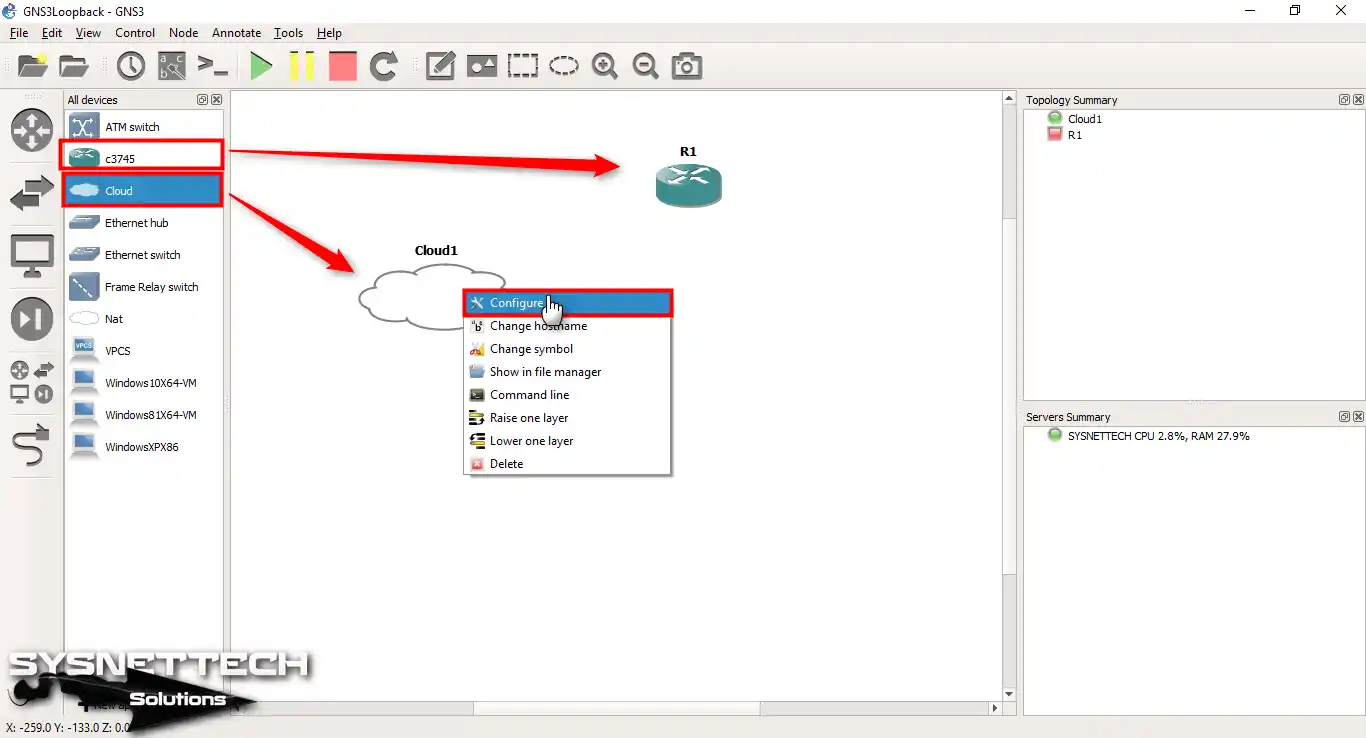Click the canvas vertical scrollbar
Viewport: 1366px width, 738px height.
[1009, 395]
